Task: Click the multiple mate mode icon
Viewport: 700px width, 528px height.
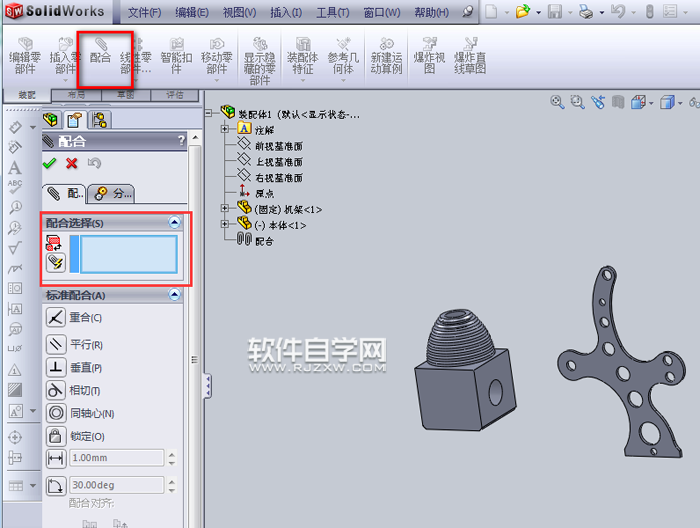Action: tap(55, 263)
